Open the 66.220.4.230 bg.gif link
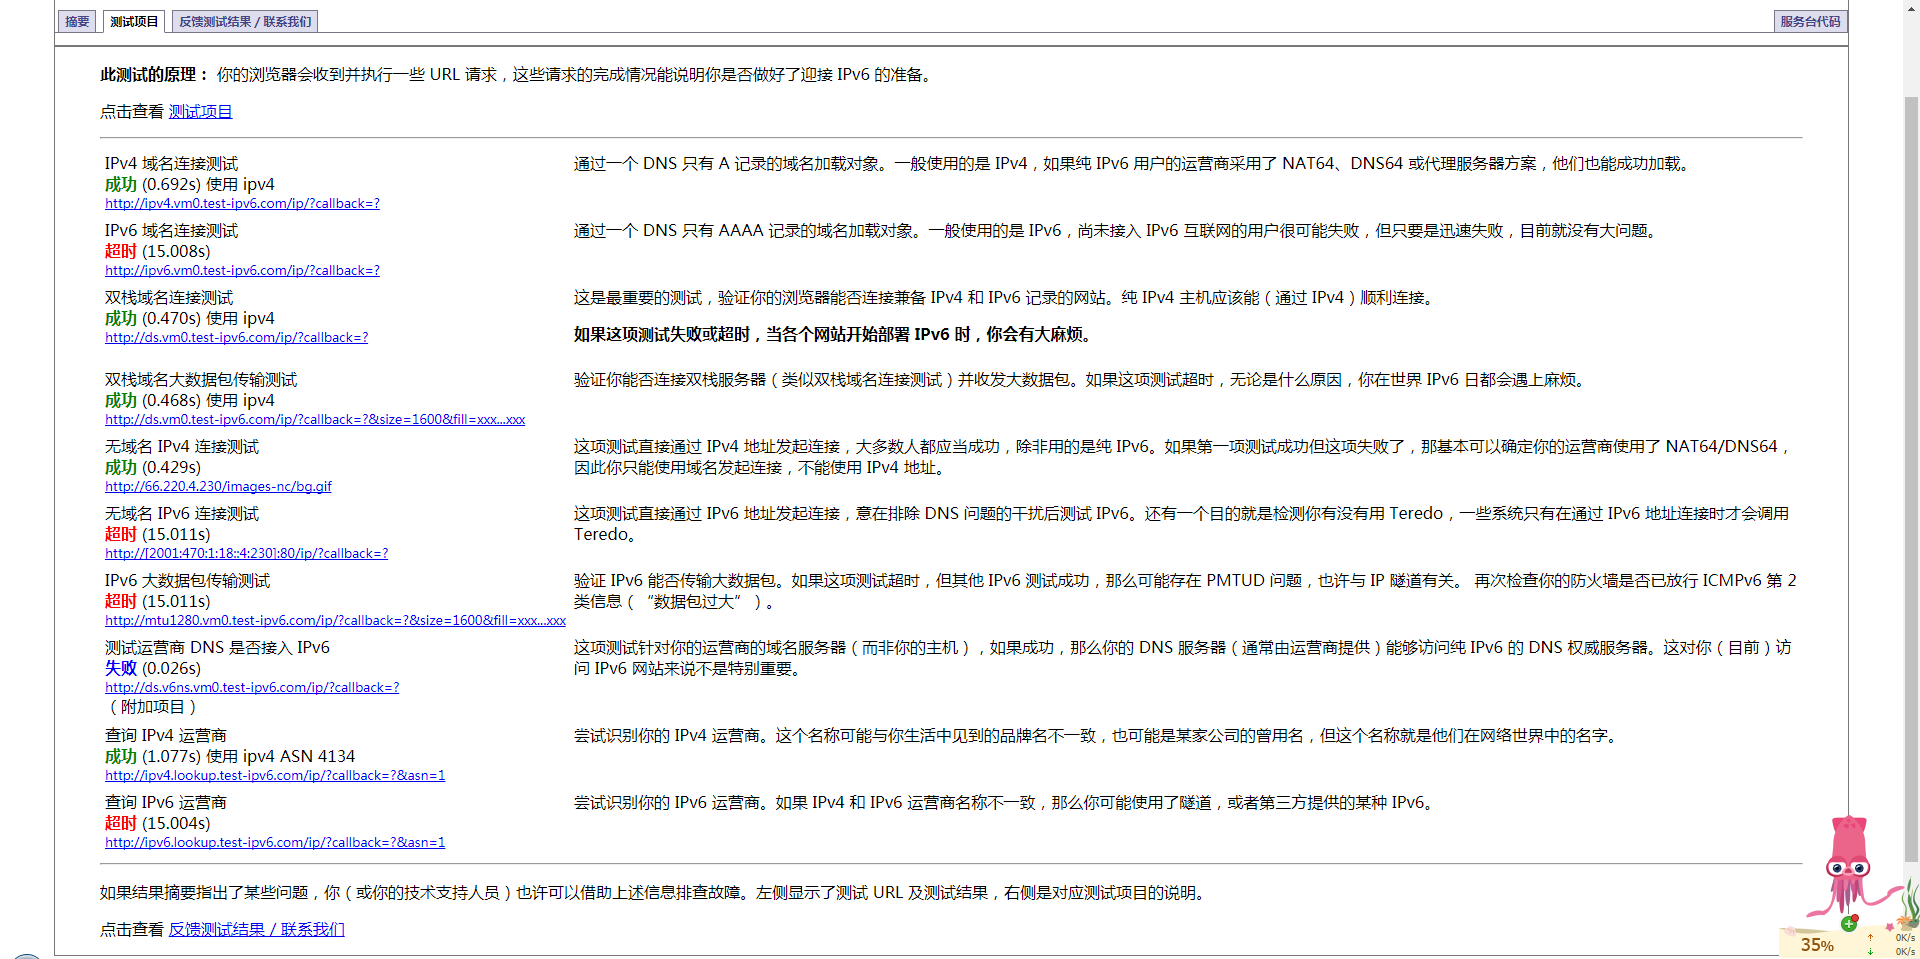 click(218, 486)
